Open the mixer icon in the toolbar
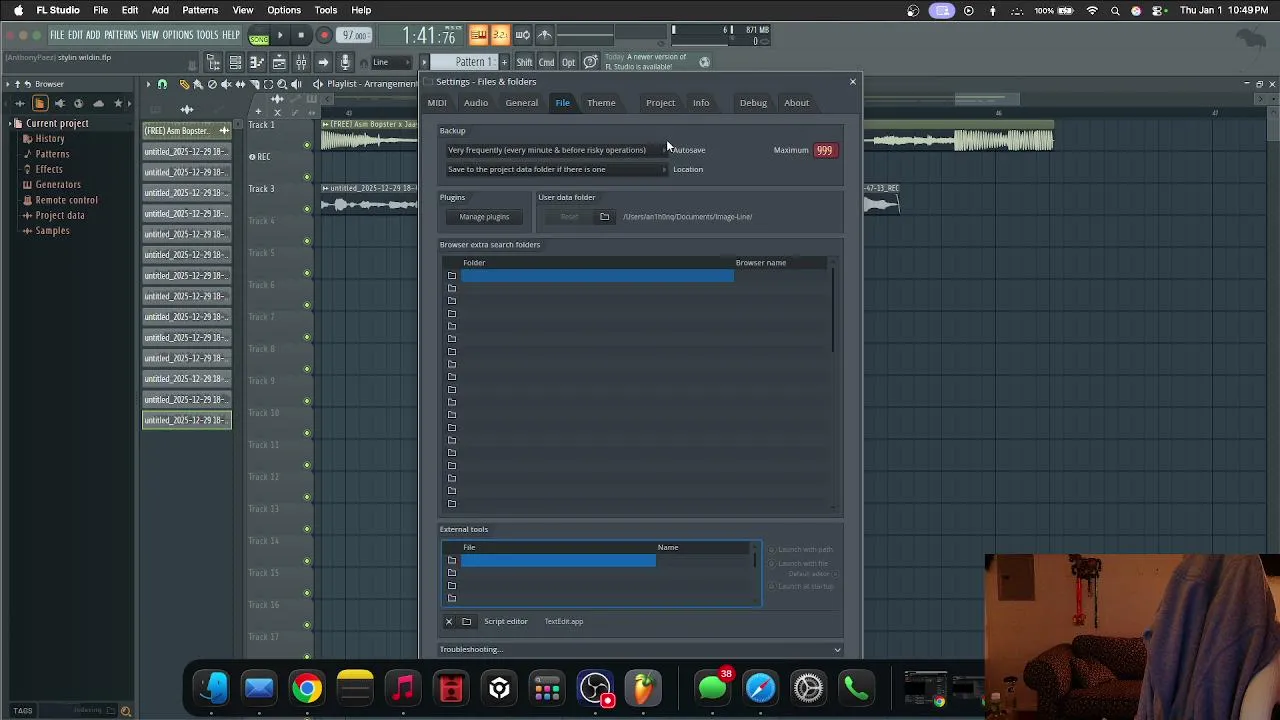 (x=301, y=63)
